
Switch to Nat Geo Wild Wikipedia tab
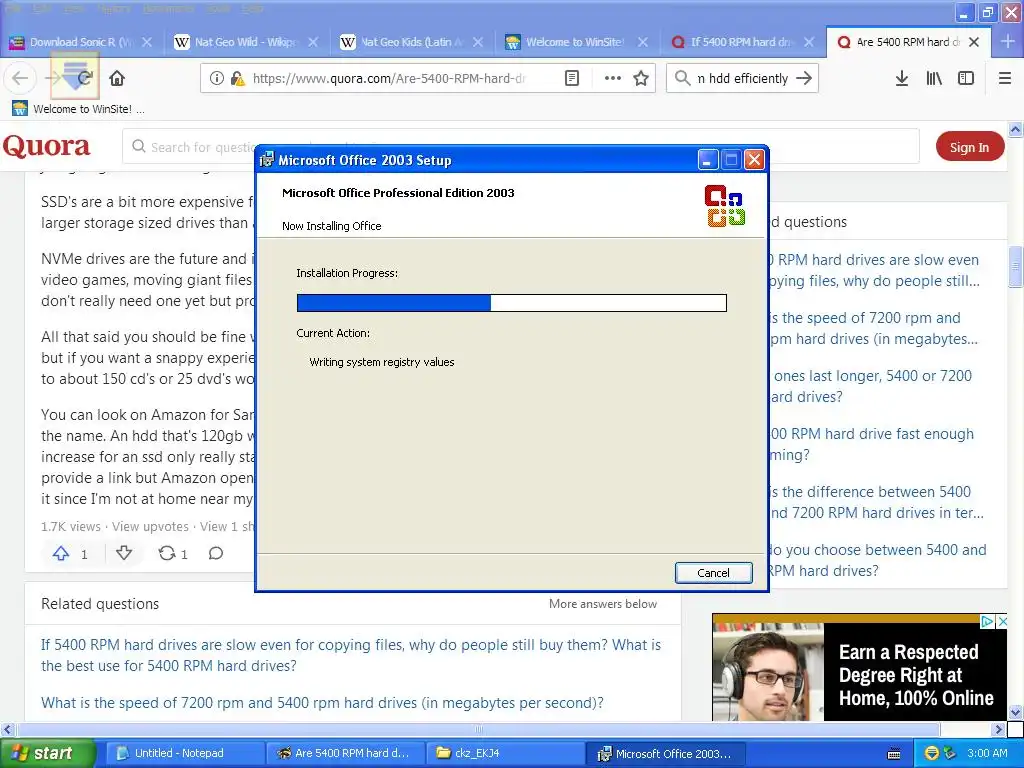point(245,42)
